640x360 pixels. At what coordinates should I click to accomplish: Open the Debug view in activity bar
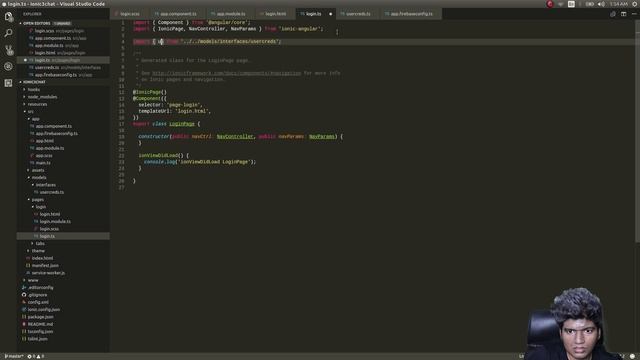coord(8,67)
